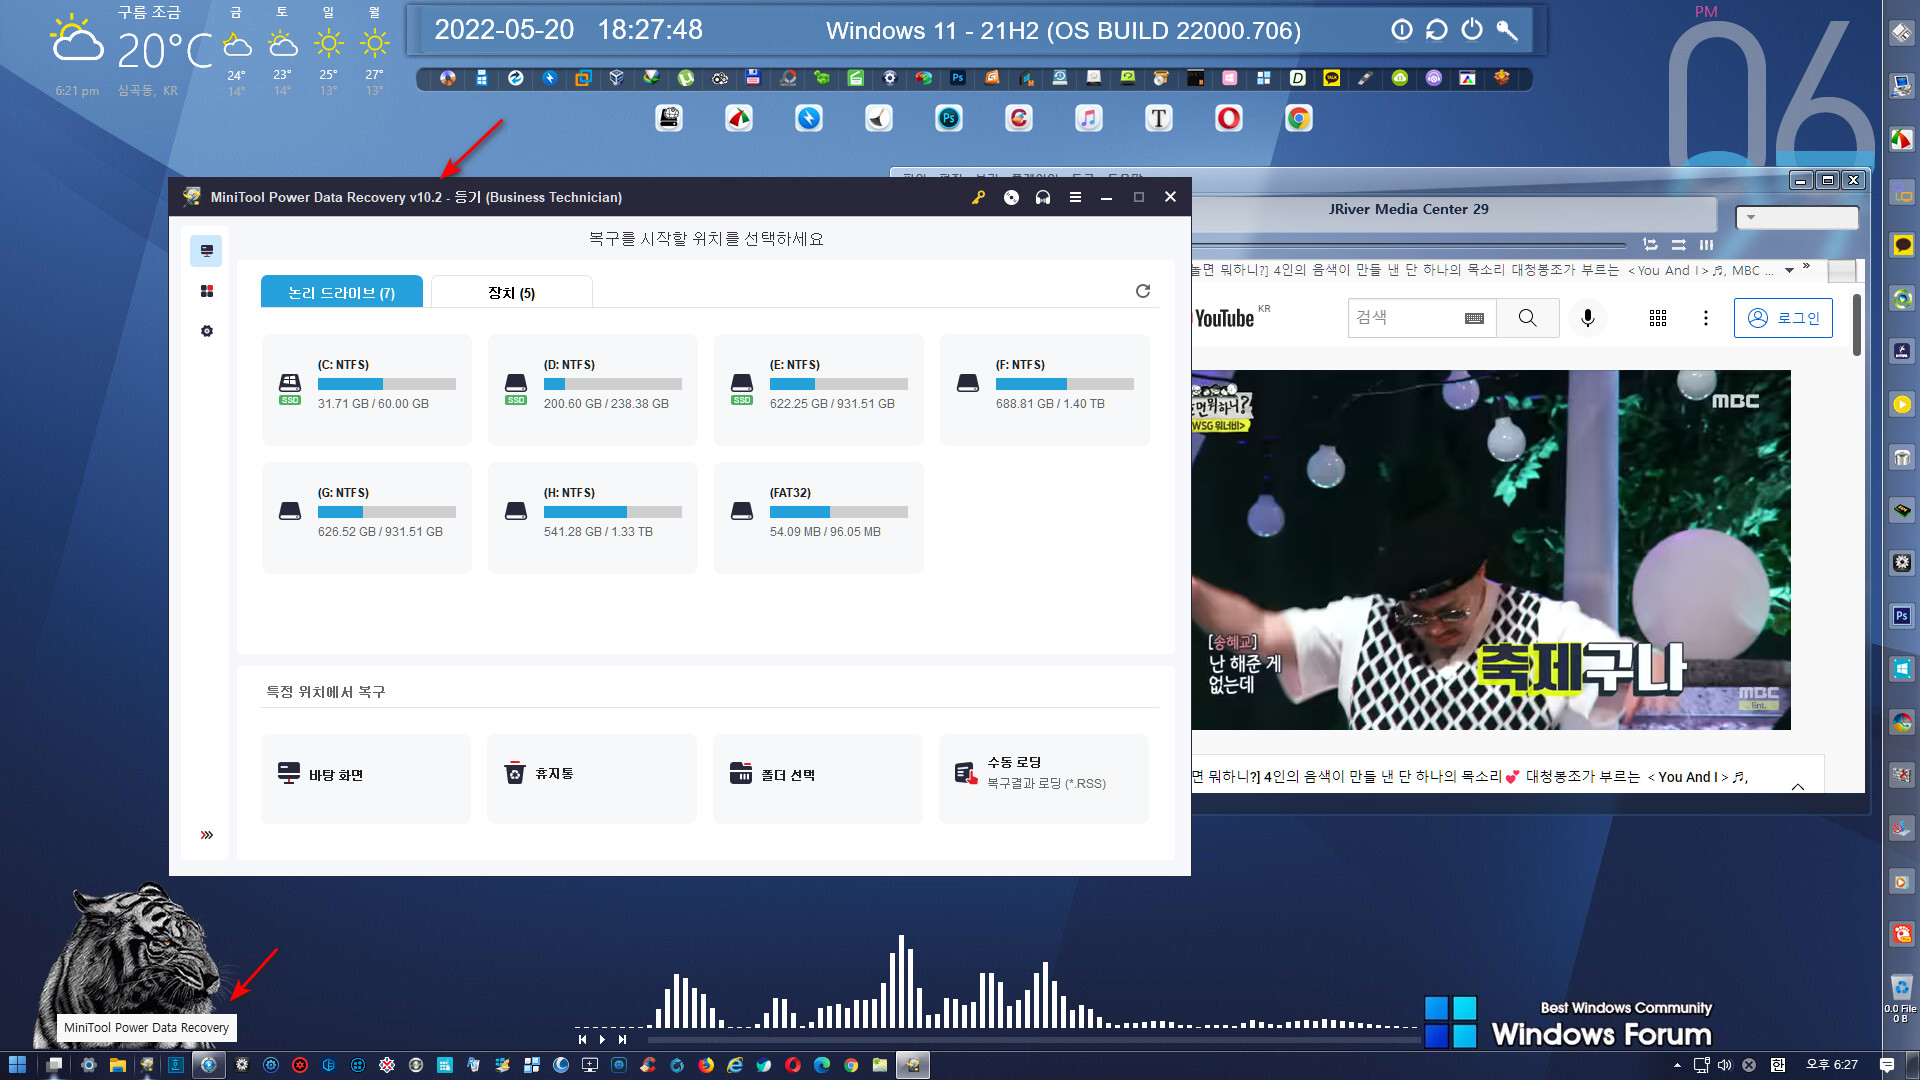Screen dimensions: 1920x1080
Task: Choose 폴더 선택 folder recovery option
Action: tap(818, 778)
